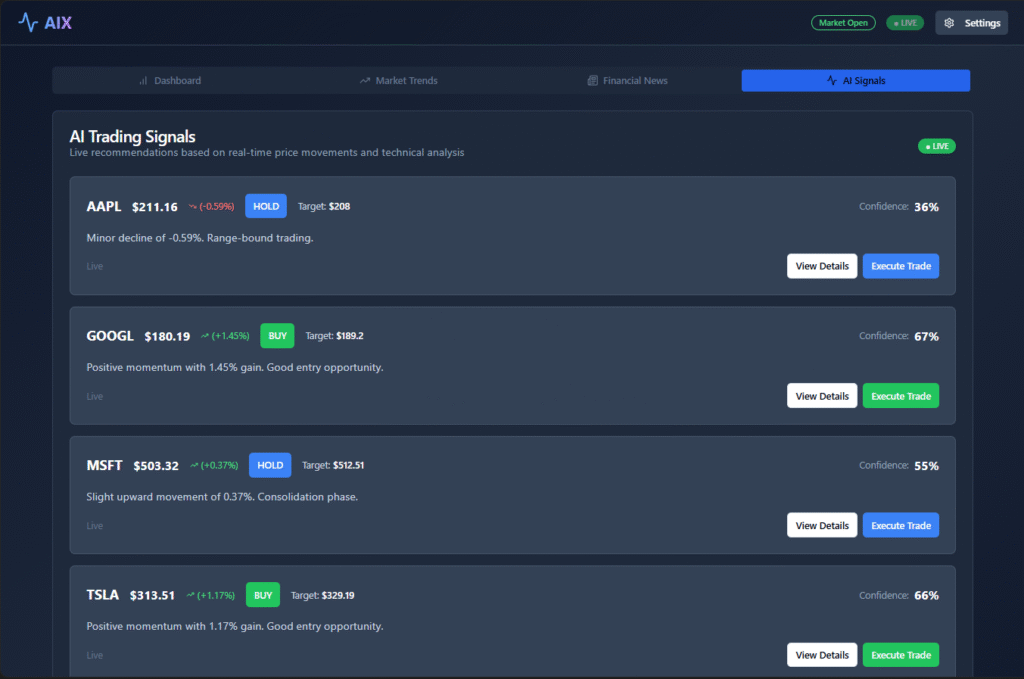Click the Settings gear icon
The width and height of the screenshot is (1024, 679).
[949, 23]
